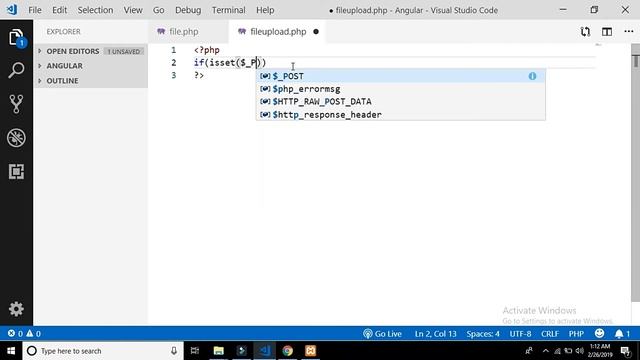The width and height of the screenshot is (640, 360).
Task: Open the Explorer view in activity bar
Action: (x=16, y=38)
